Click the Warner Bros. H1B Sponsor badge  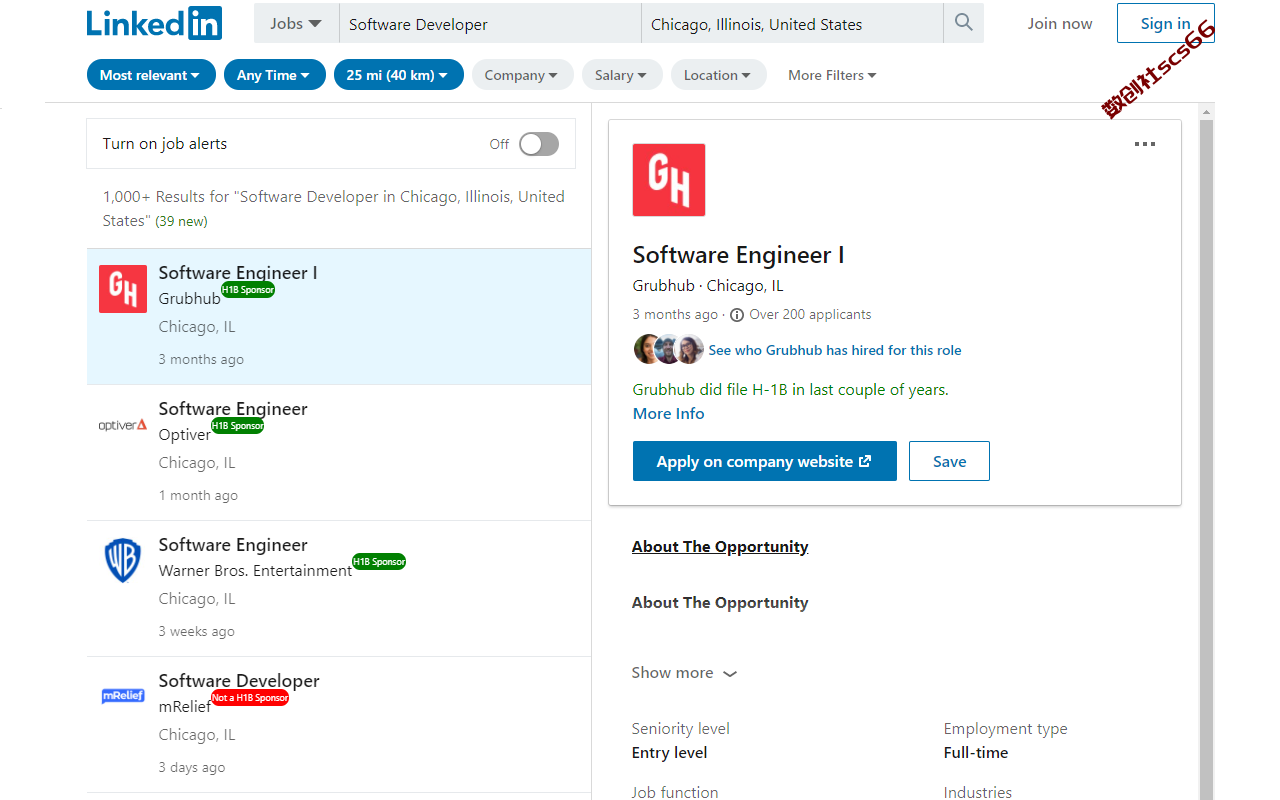pos(379,562)
